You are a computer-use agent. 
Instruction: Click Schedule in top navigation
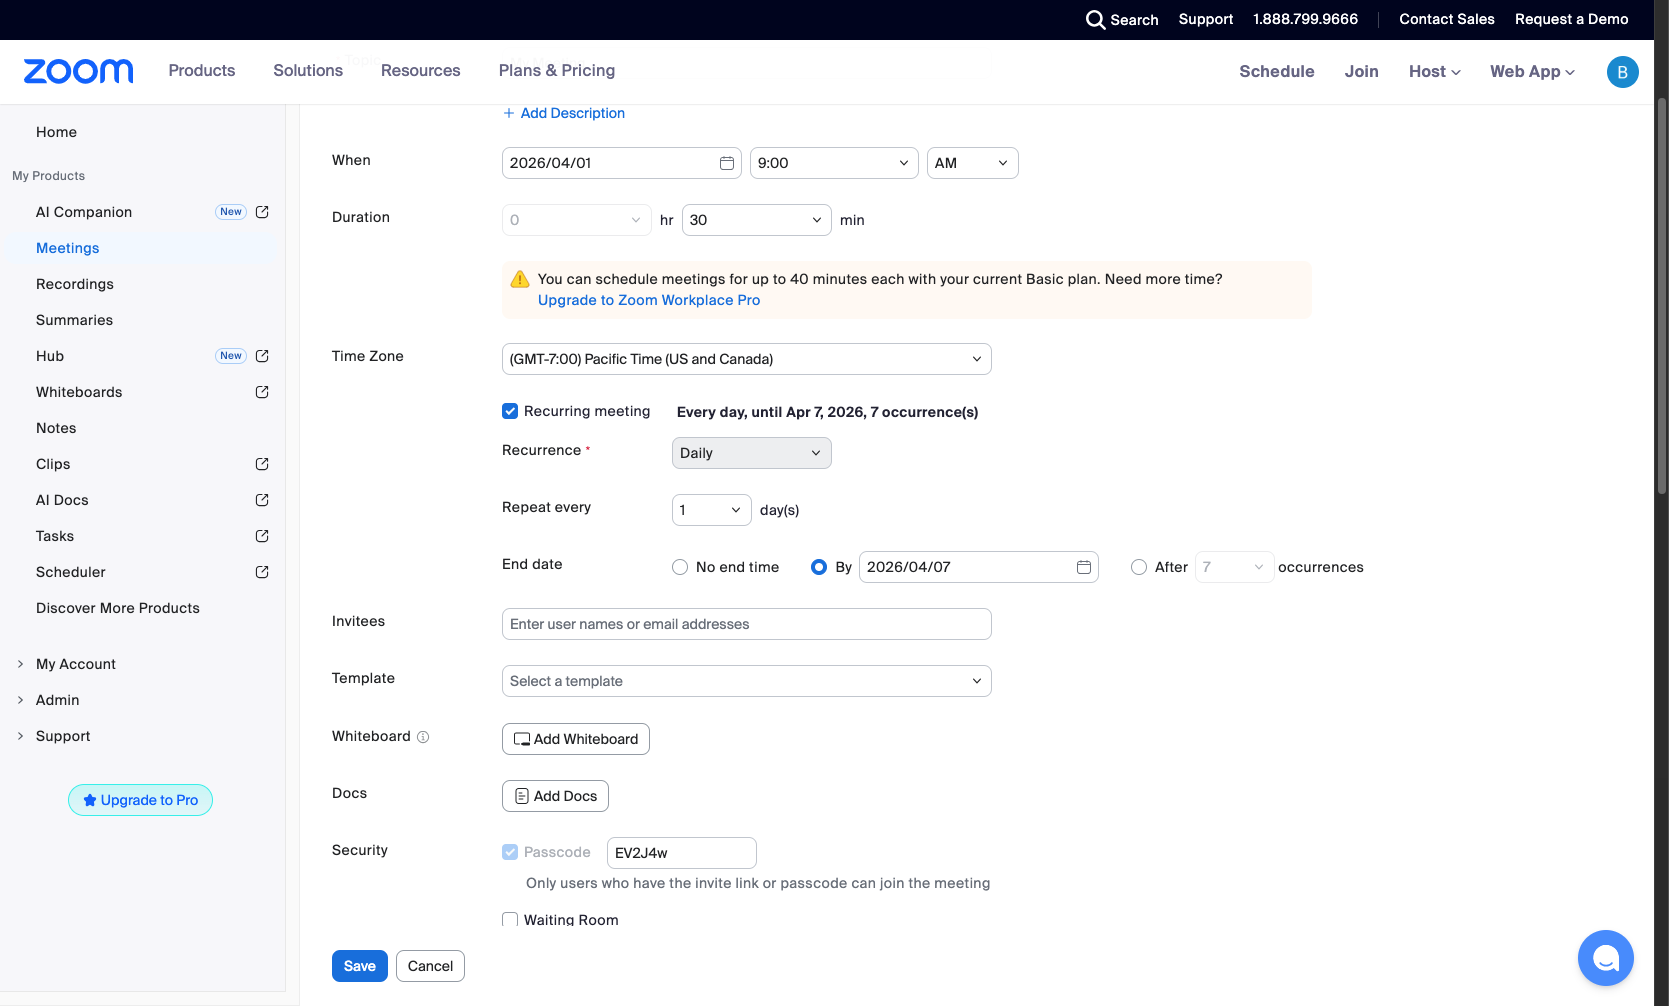tap(1277, 72)
